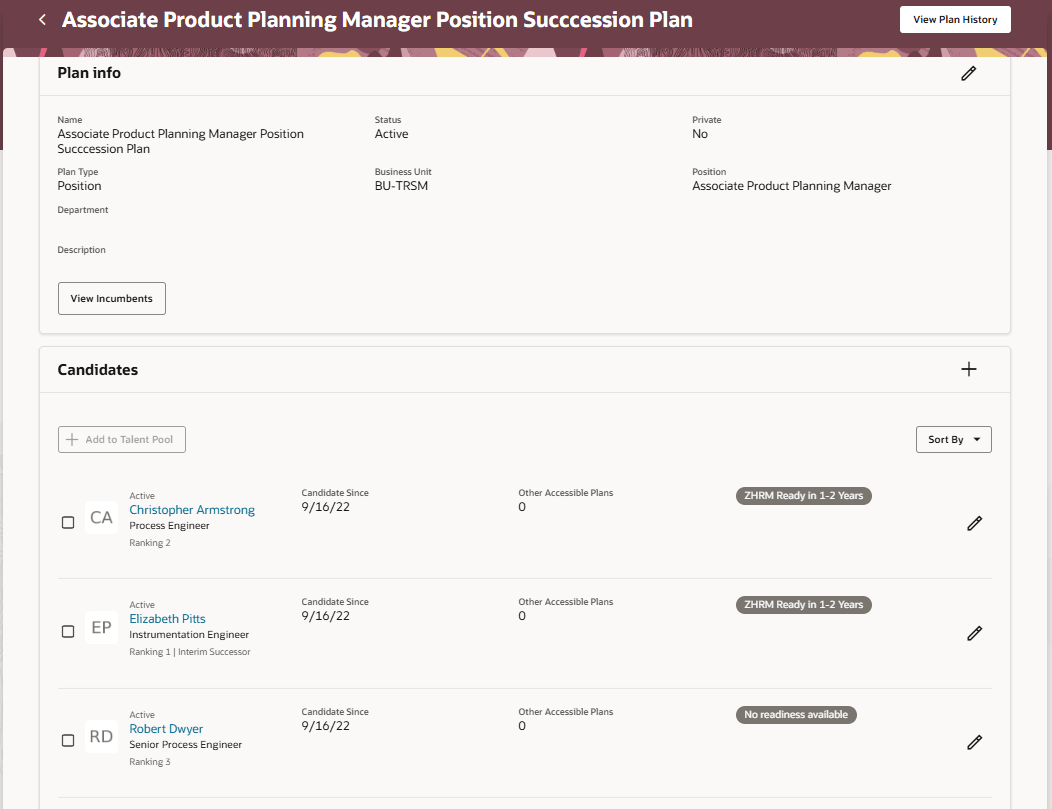This screenshot has width=1052, height=809.
Task: Open Elizabeth Pitts' profile link
Action: (167, 619)
